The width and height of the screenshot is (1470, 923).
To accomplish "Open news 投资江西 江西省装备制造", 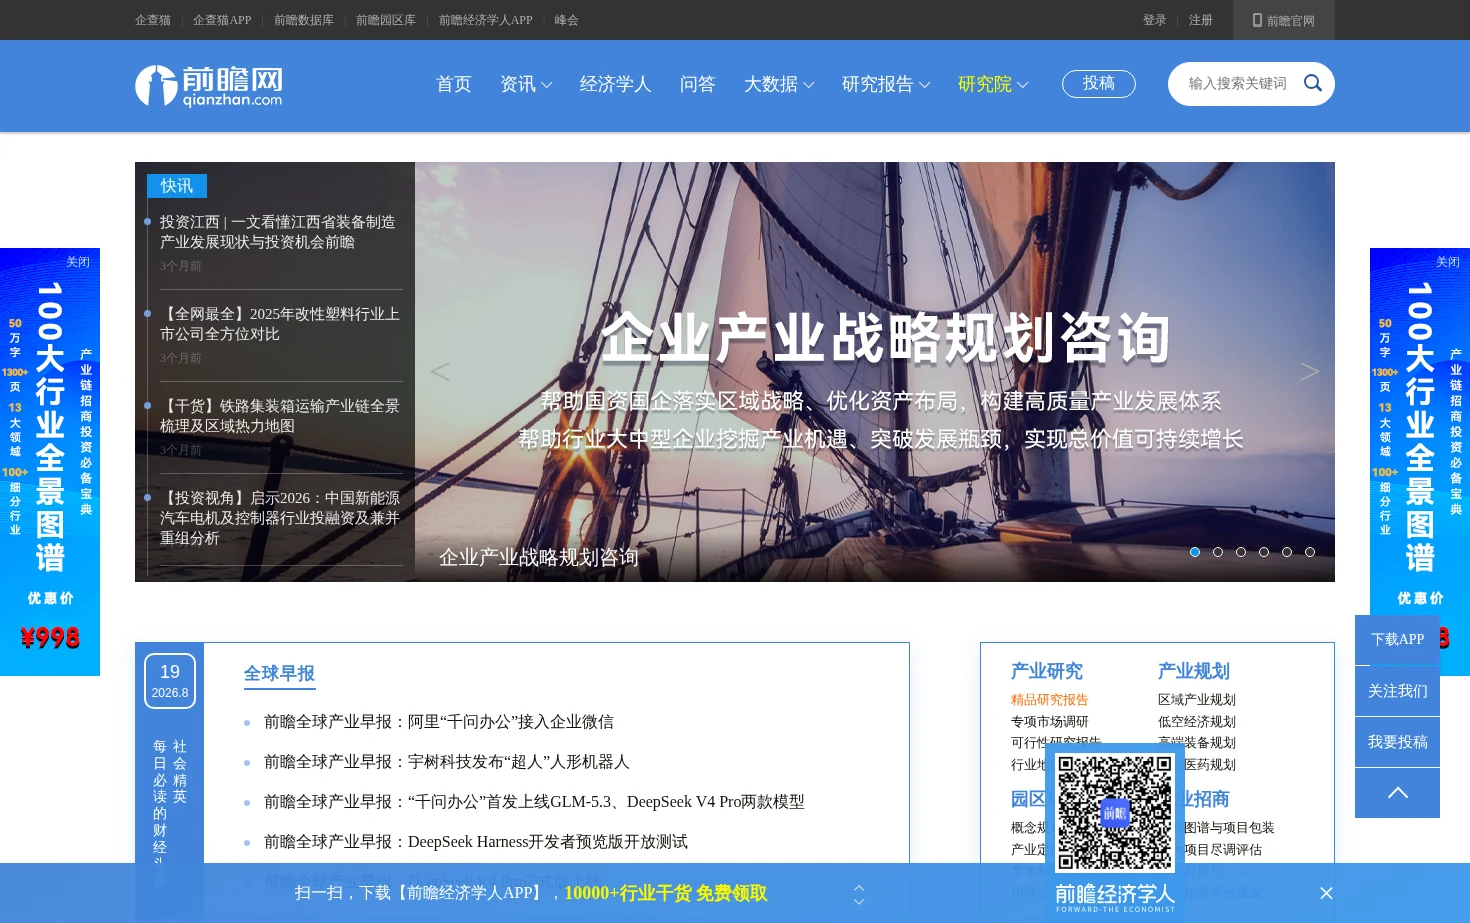I will pos(278,232).
